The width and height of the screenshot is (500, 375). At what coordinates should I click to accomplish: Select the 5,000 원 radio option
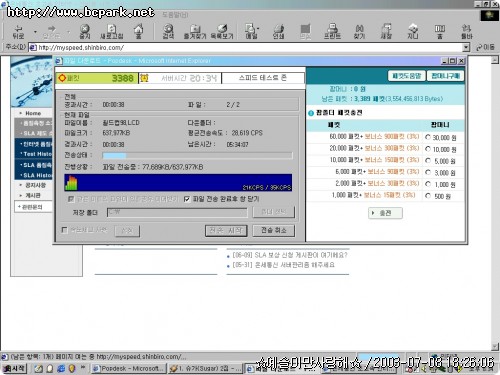(x=428, y=161)
